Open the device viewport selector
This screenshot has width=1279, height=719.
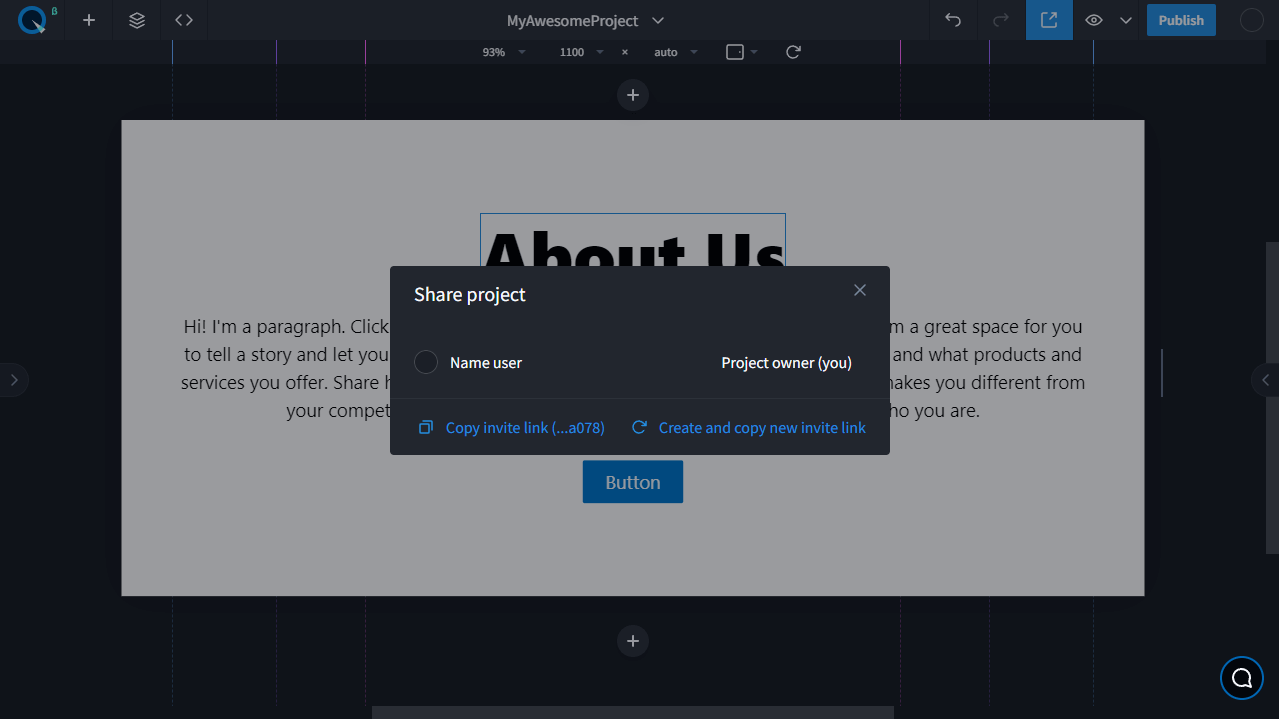[742, 52]
